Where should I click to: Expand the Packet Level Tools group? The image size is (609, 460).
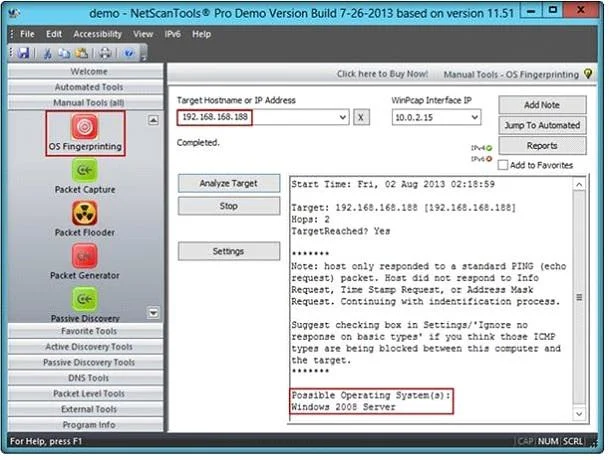click(85, 394)
